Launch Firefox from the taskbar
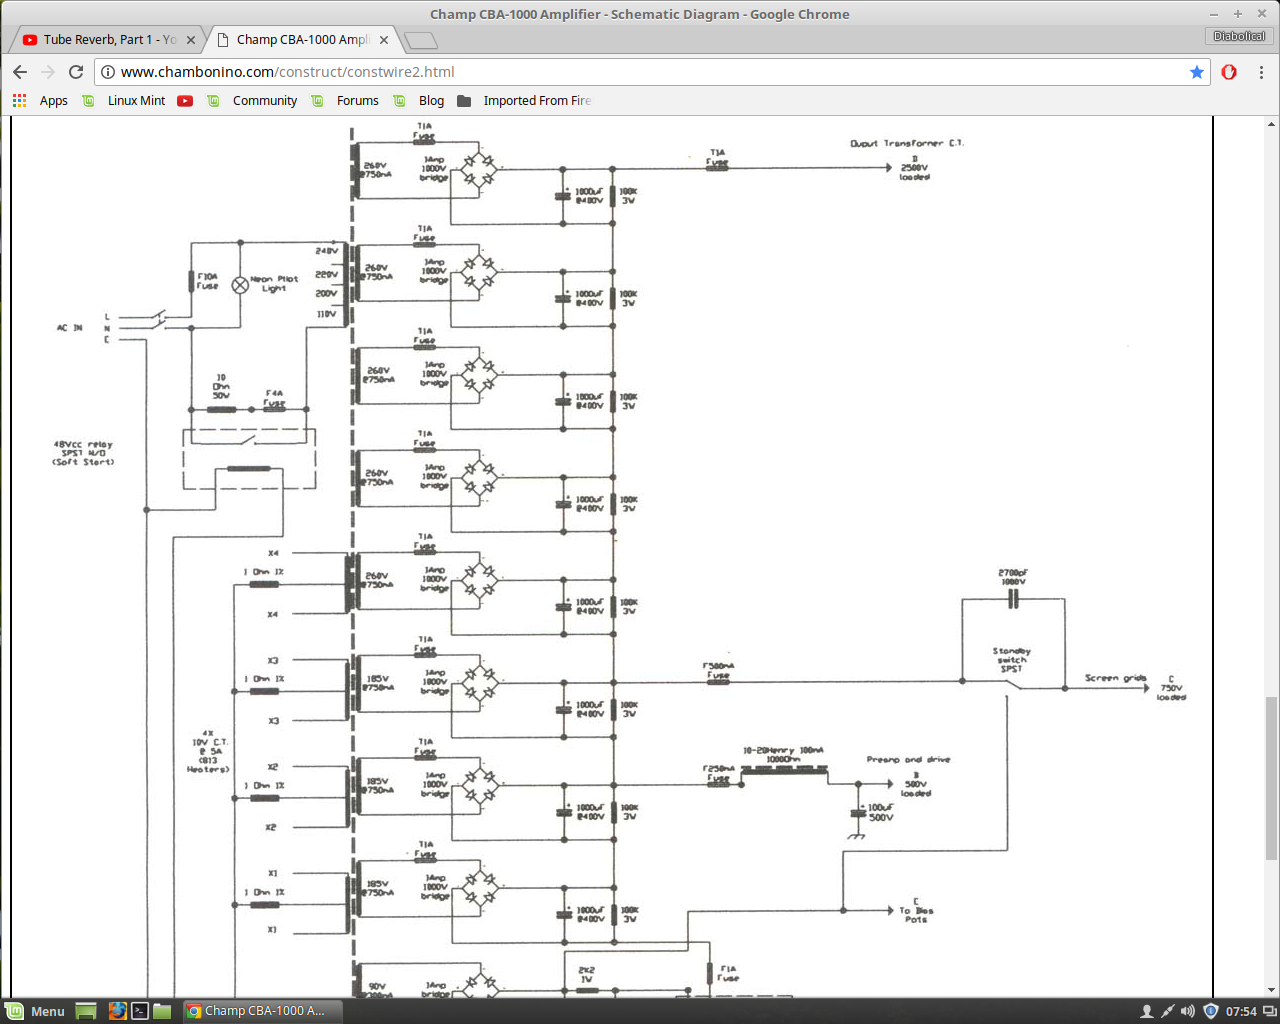Screen dimensions: 1280x1024 click(x=117, y=1011)
